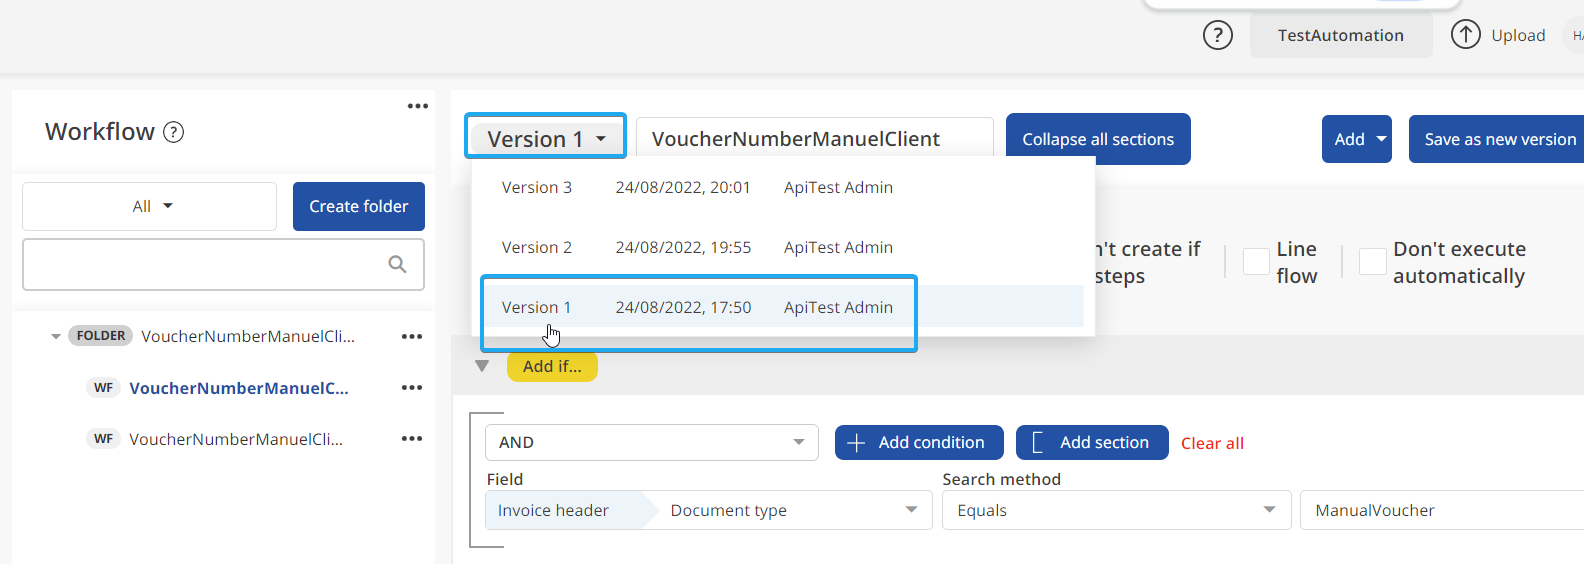Click the search magnifier icon
1584x564 pixels.
click(397, 264)
